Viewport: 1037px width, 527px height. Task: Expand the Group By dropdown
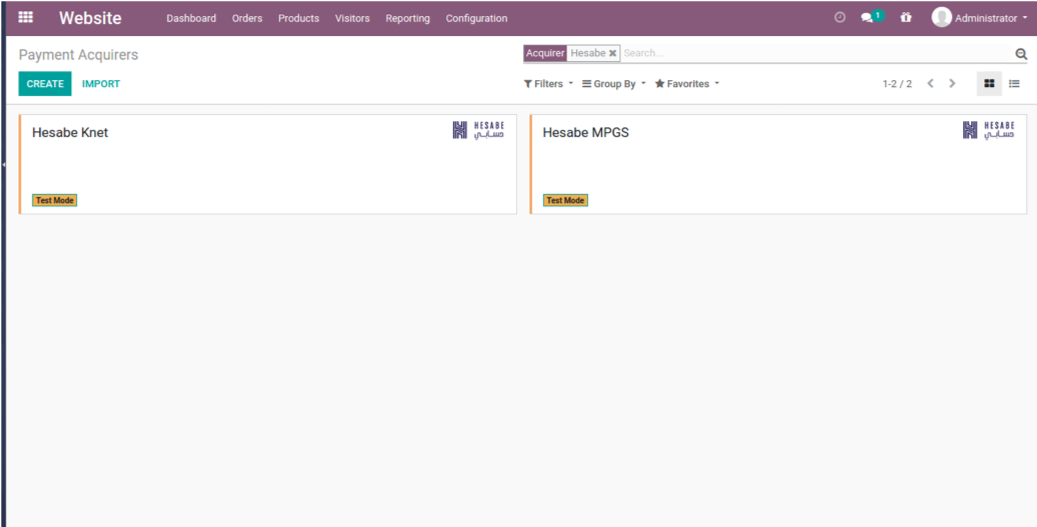pyautogui.click(x=614, y=84)
